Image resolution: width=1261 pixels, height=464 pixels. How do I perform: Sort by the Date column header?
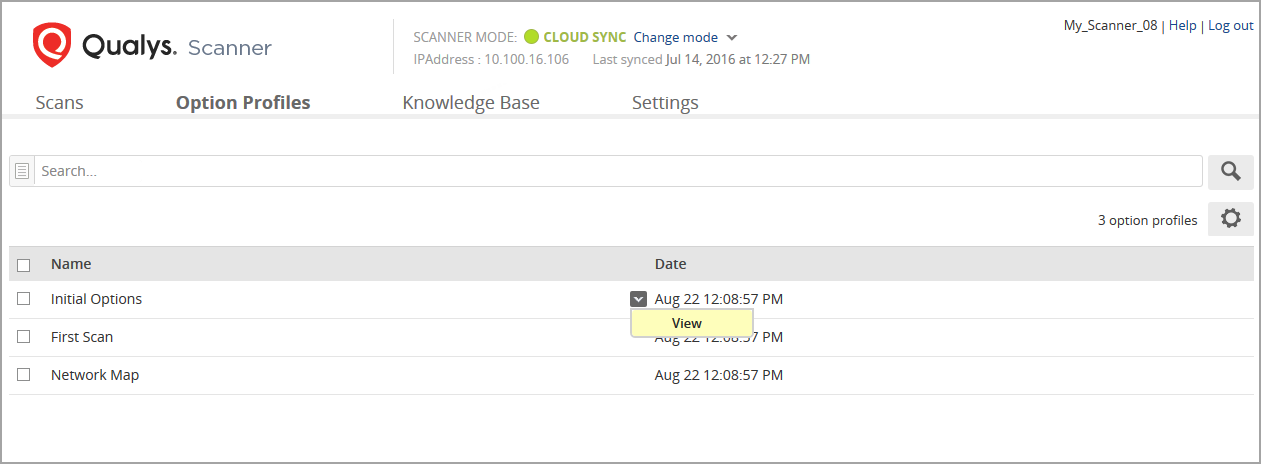click(670, 265)
